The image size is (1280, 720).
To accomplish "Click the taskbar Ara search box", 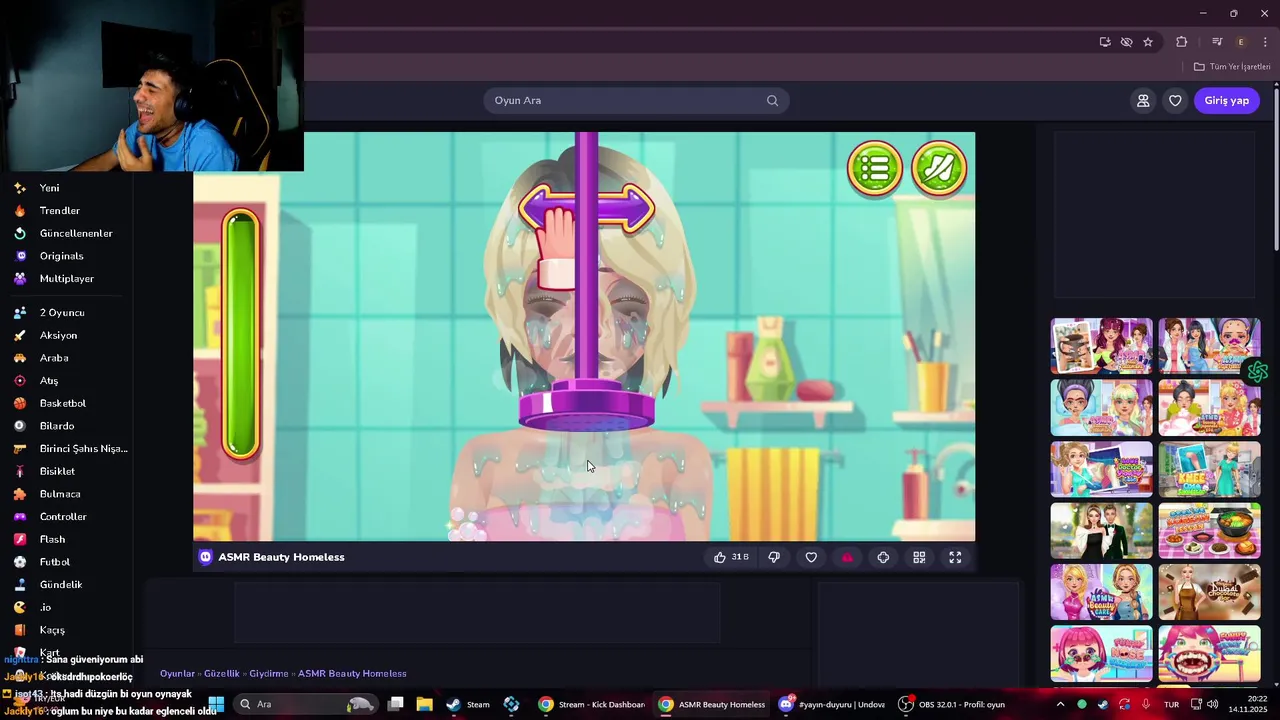I will tap(305, 704).
